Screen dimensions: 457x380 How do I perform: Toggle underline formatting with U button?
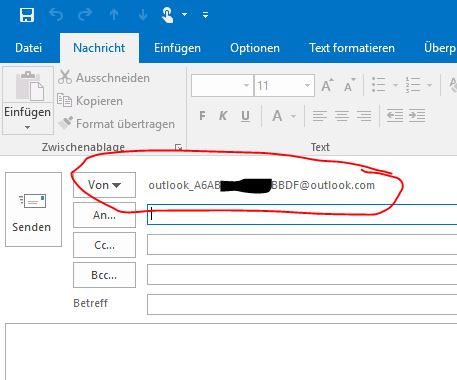pyautogui.click(x=245, y=116)
